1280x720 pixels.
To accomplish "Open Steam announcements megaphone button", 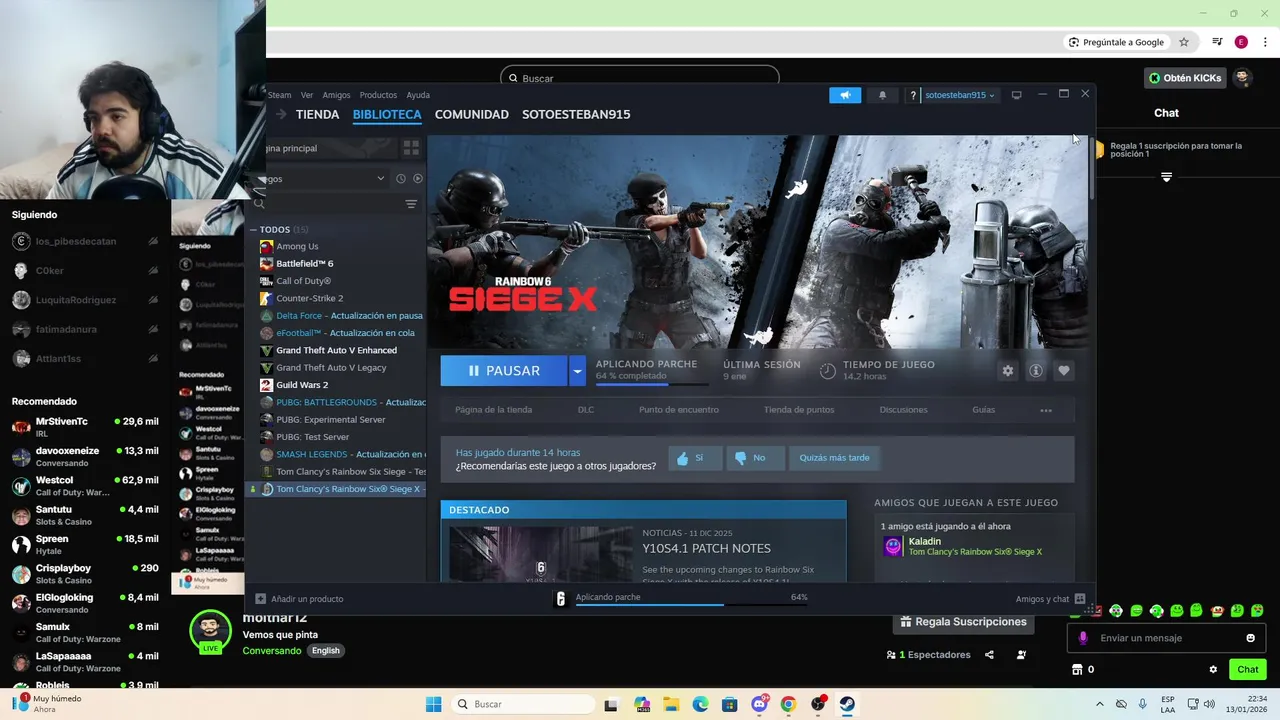I will (x=845, y=95).
